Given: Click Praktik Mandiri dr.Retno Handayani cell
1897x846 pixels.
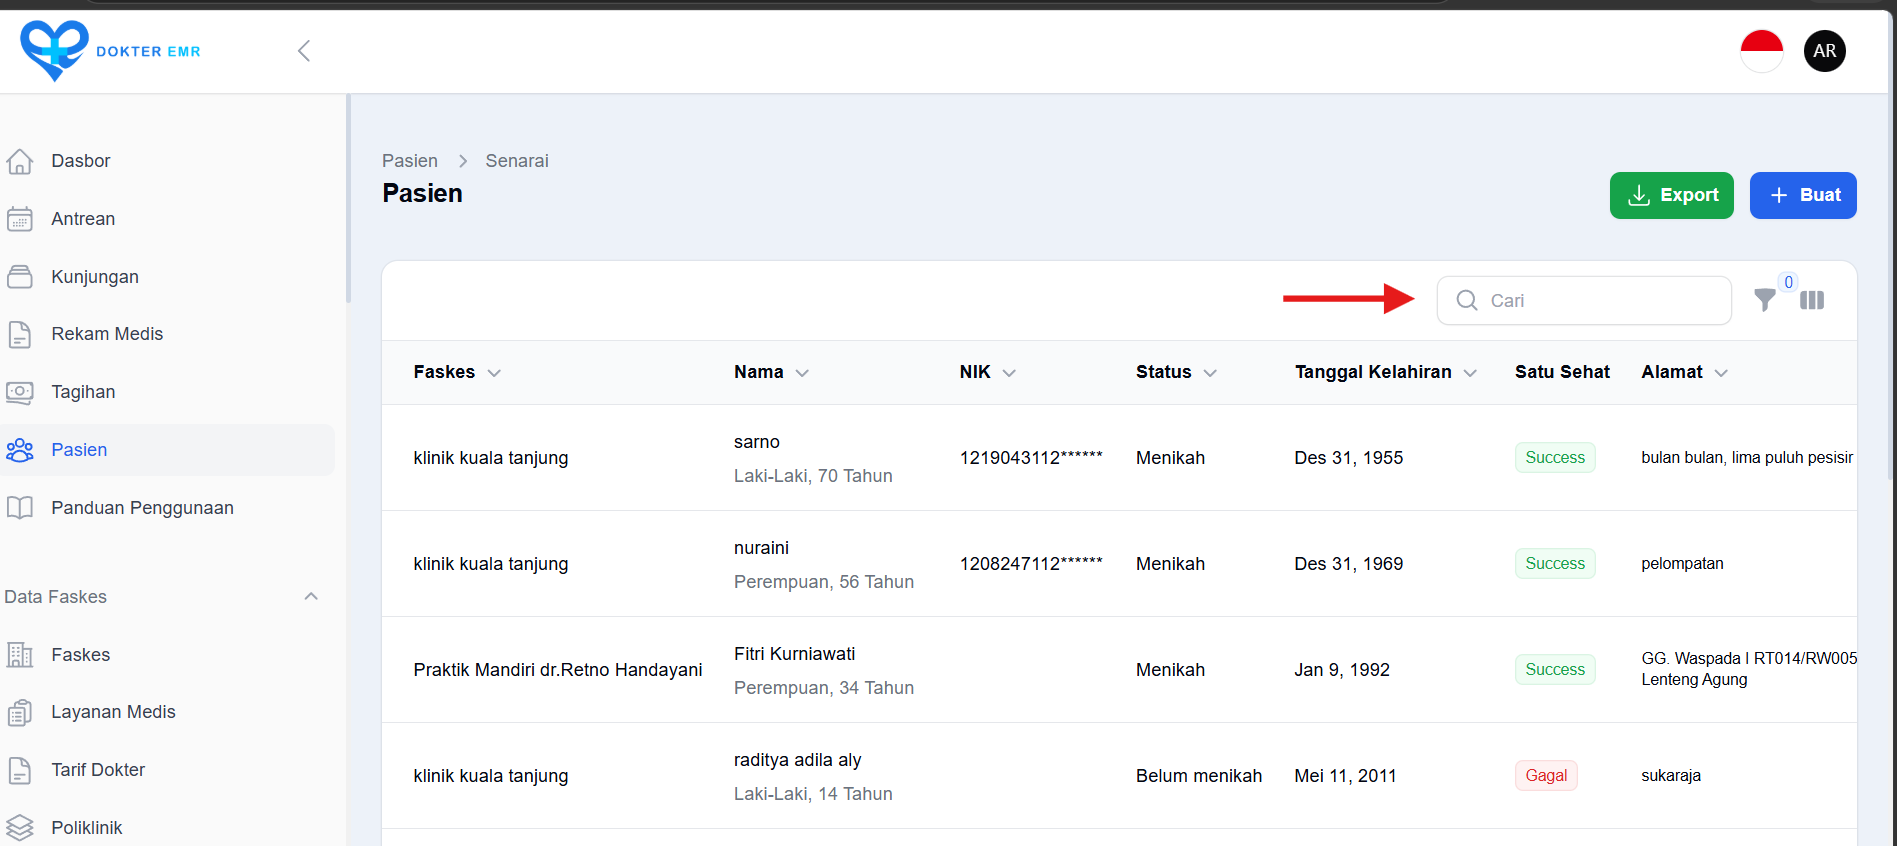Looking at the screenshot, I should point(558,670).
